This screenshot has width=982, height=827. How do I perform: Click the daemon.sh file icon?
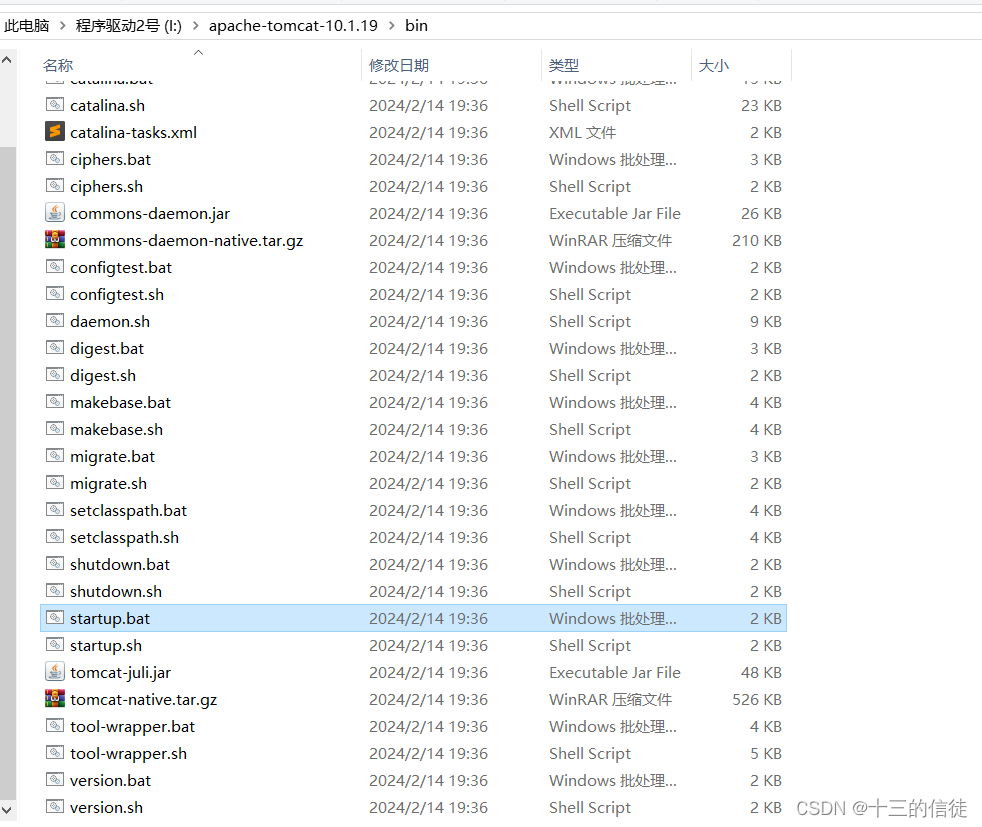click(x=54, y=321)
